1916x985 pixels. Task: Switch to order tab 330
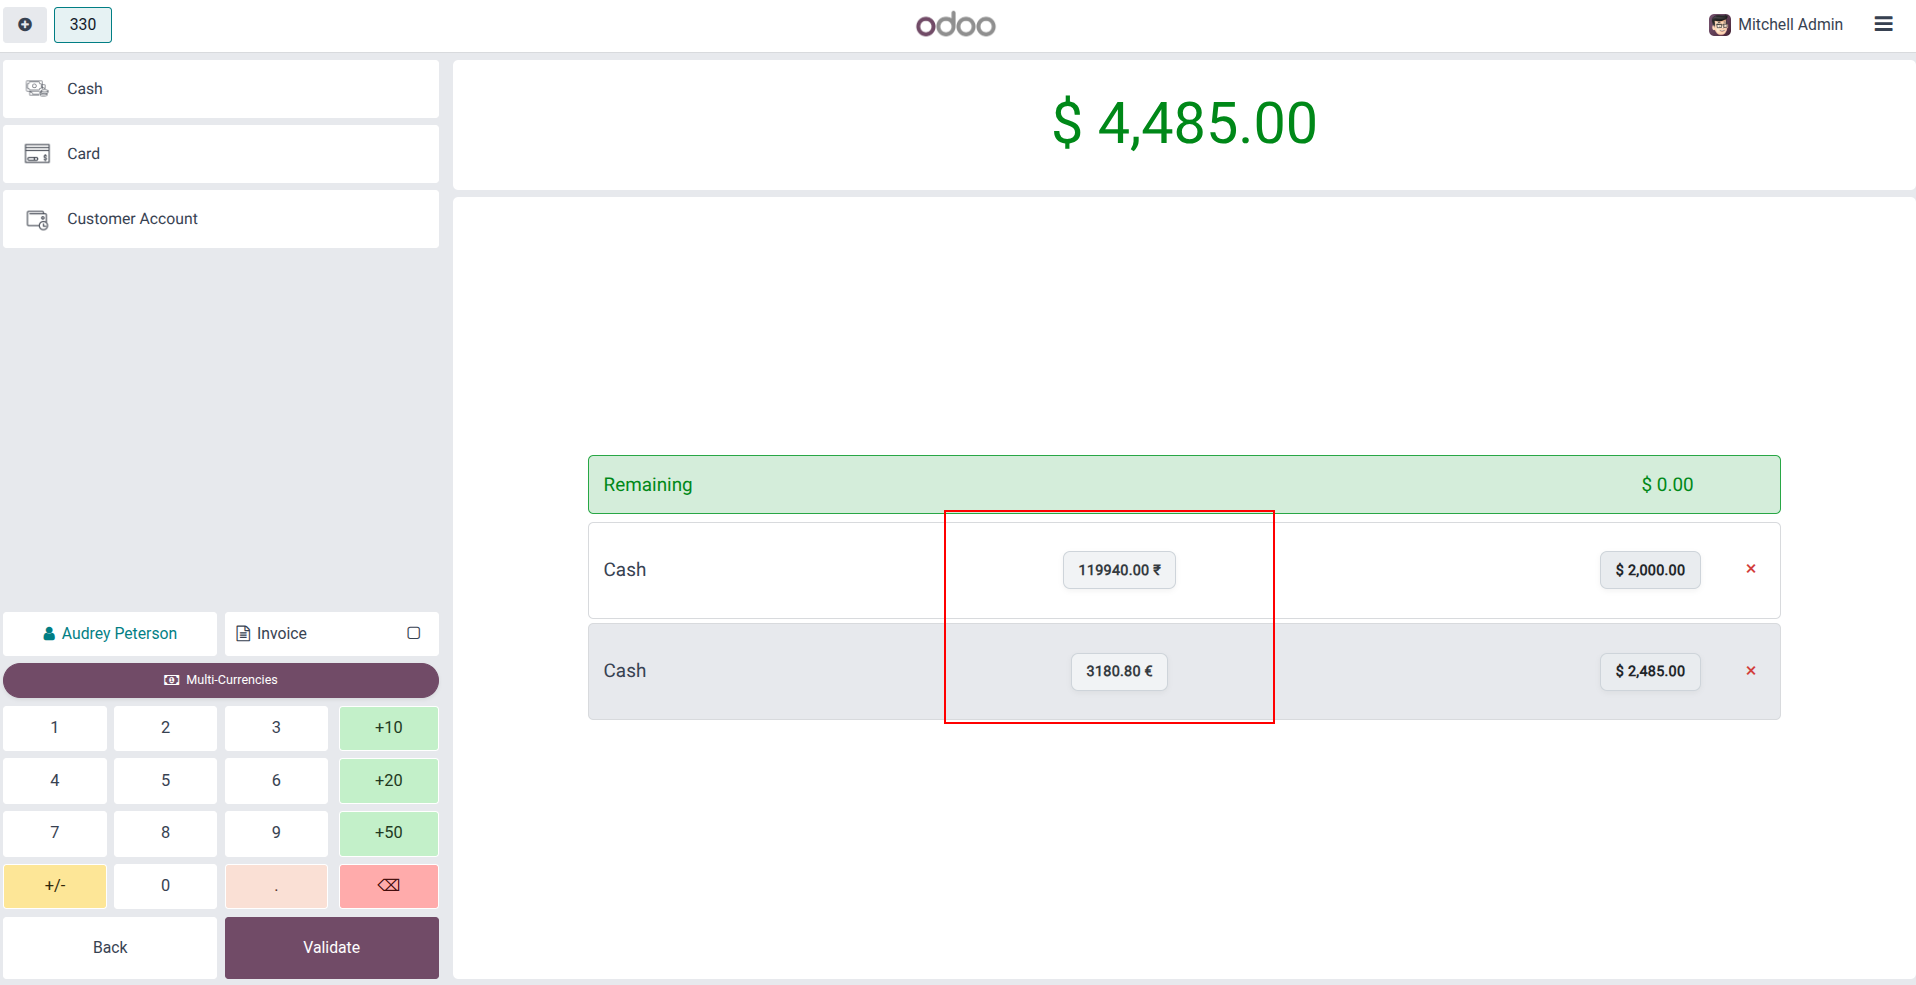83,25
